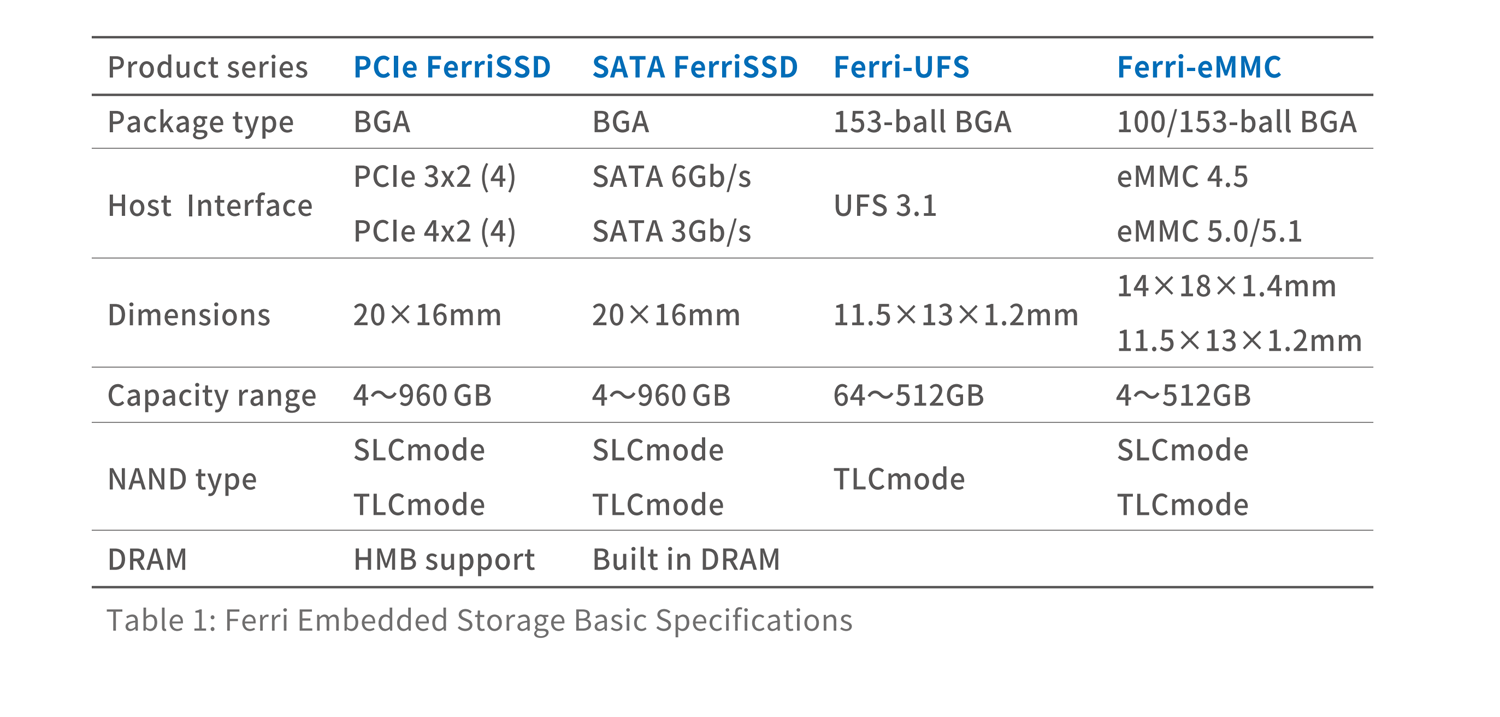Click the Capacity range row label

click(212, 396)
